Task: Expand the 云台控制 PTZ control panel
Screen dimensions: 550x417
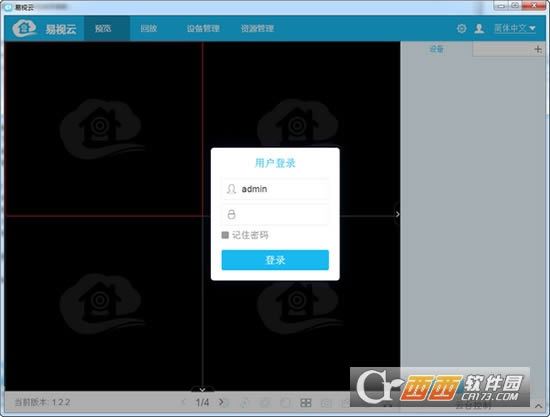Action: pos(538,406)
